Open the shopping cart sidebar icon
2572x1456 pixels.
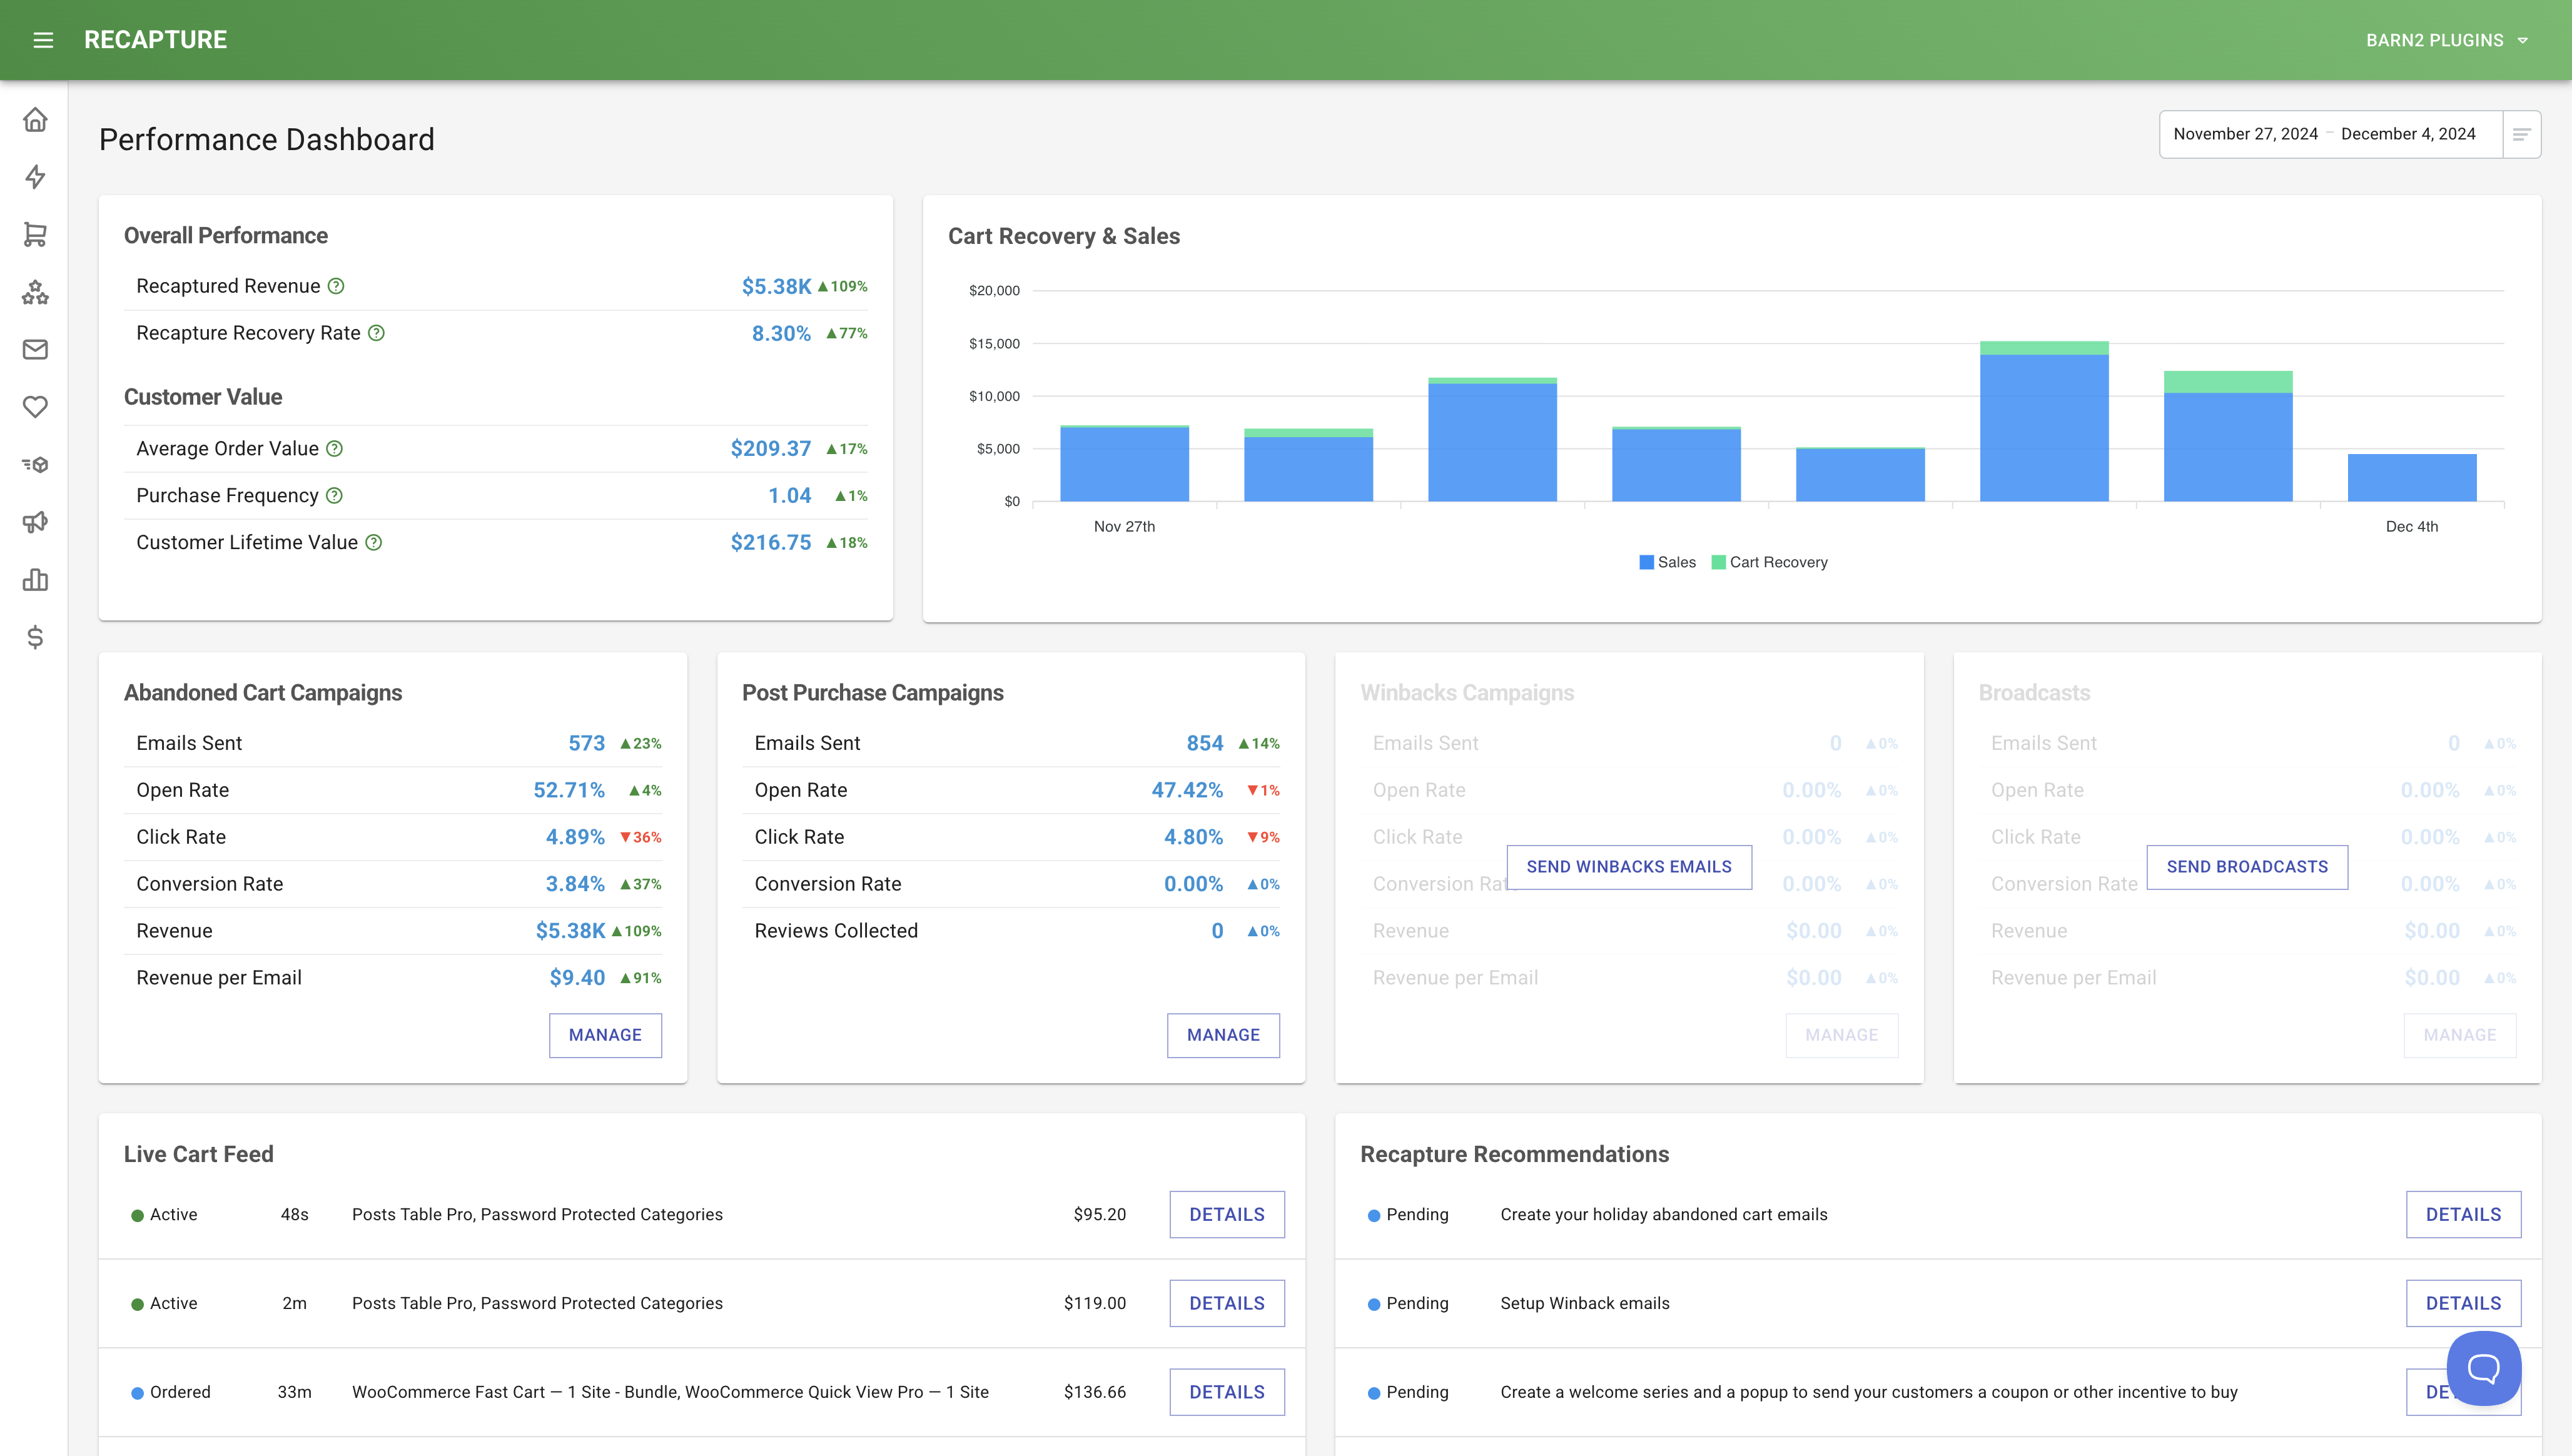(x=35, y=234)
